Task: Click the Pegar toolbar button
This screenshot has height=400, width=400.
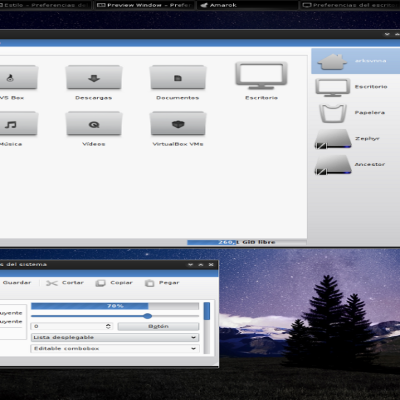Action: point(162,283)
